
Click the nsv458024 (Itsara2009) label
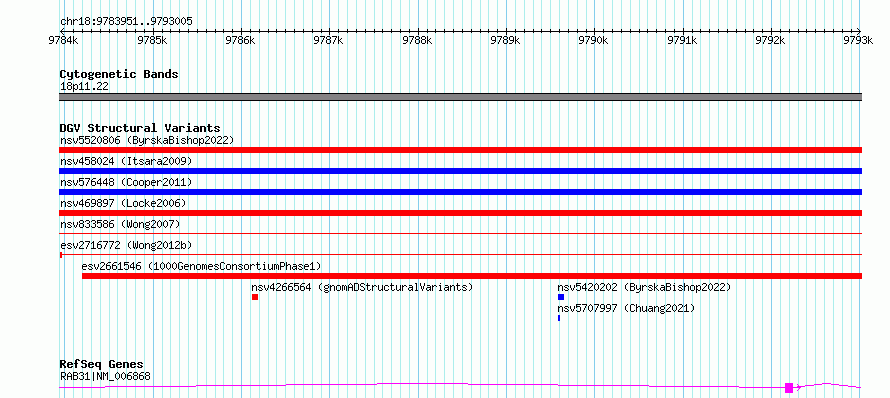point(126,161)
